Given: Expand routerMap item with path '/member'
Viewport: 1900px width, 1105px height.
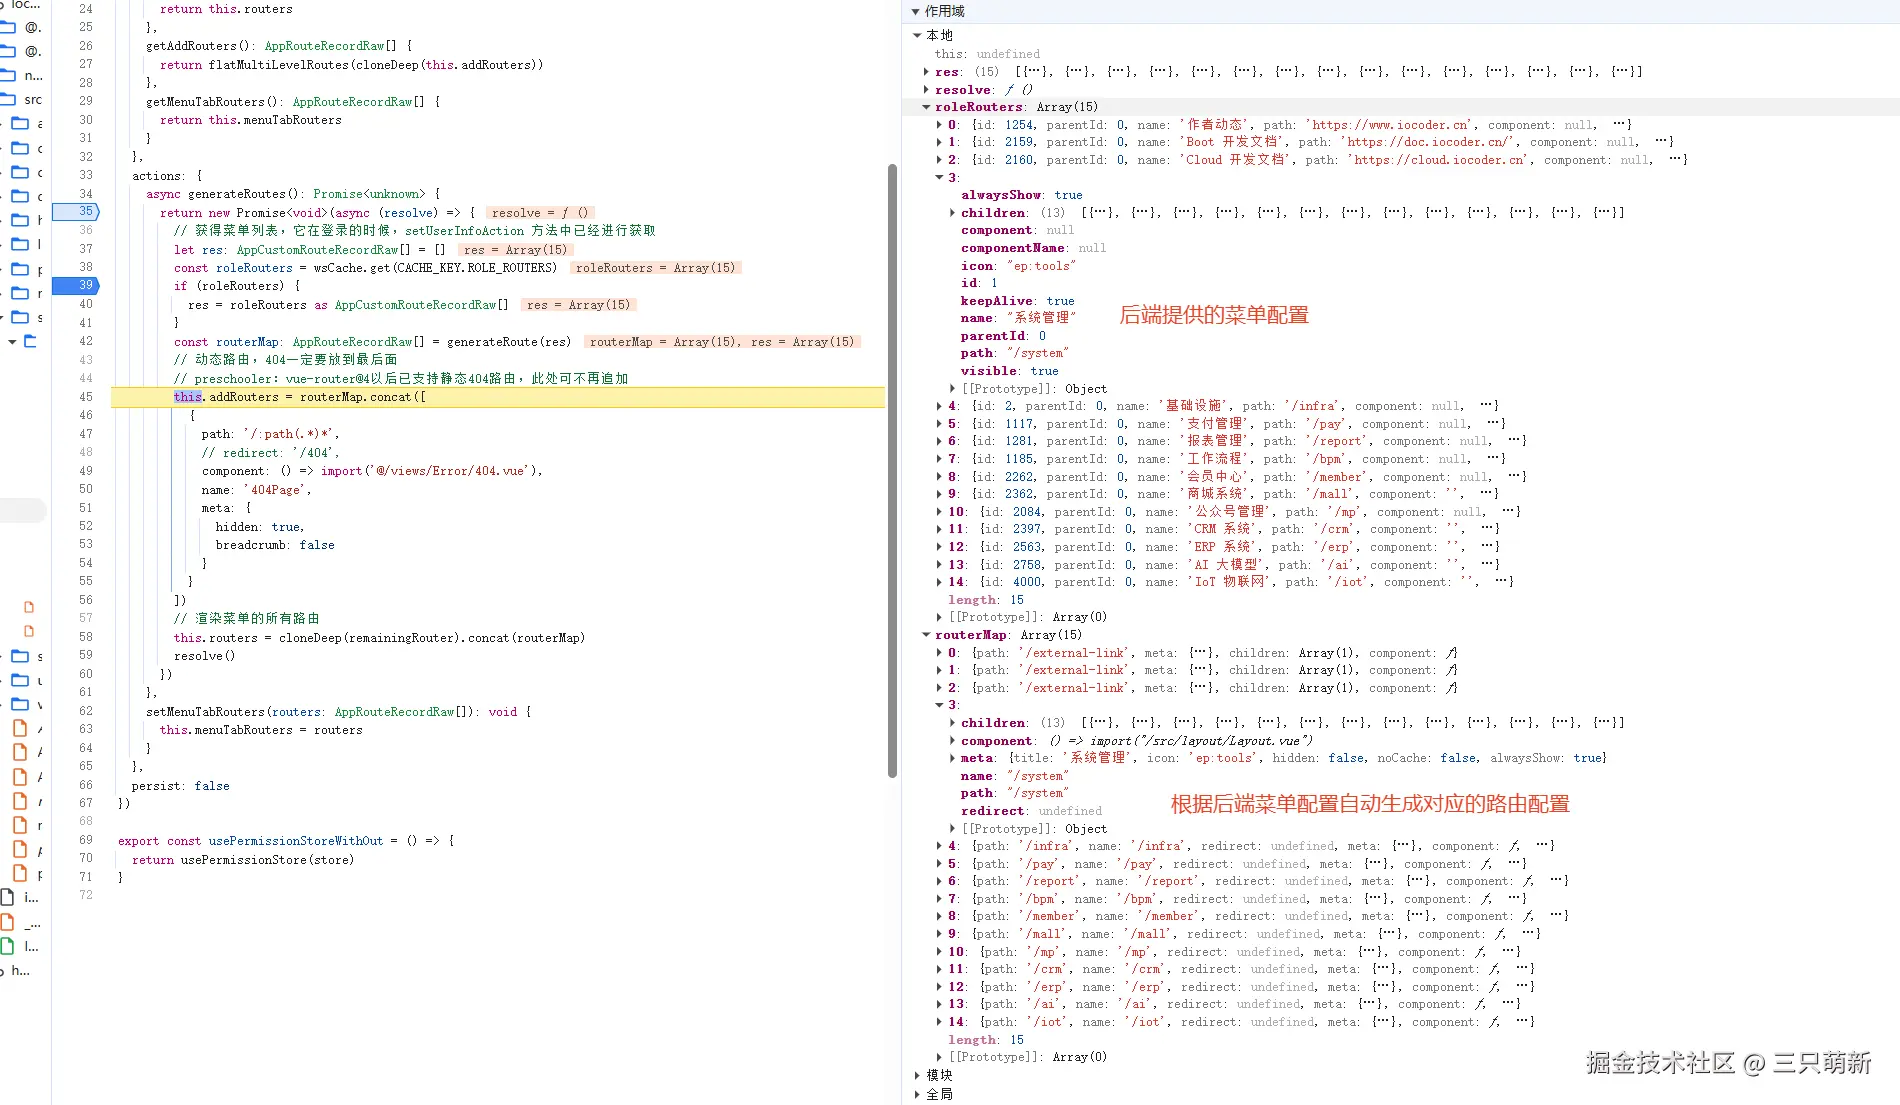Looking at the screenshot, I should coord(939,916).
